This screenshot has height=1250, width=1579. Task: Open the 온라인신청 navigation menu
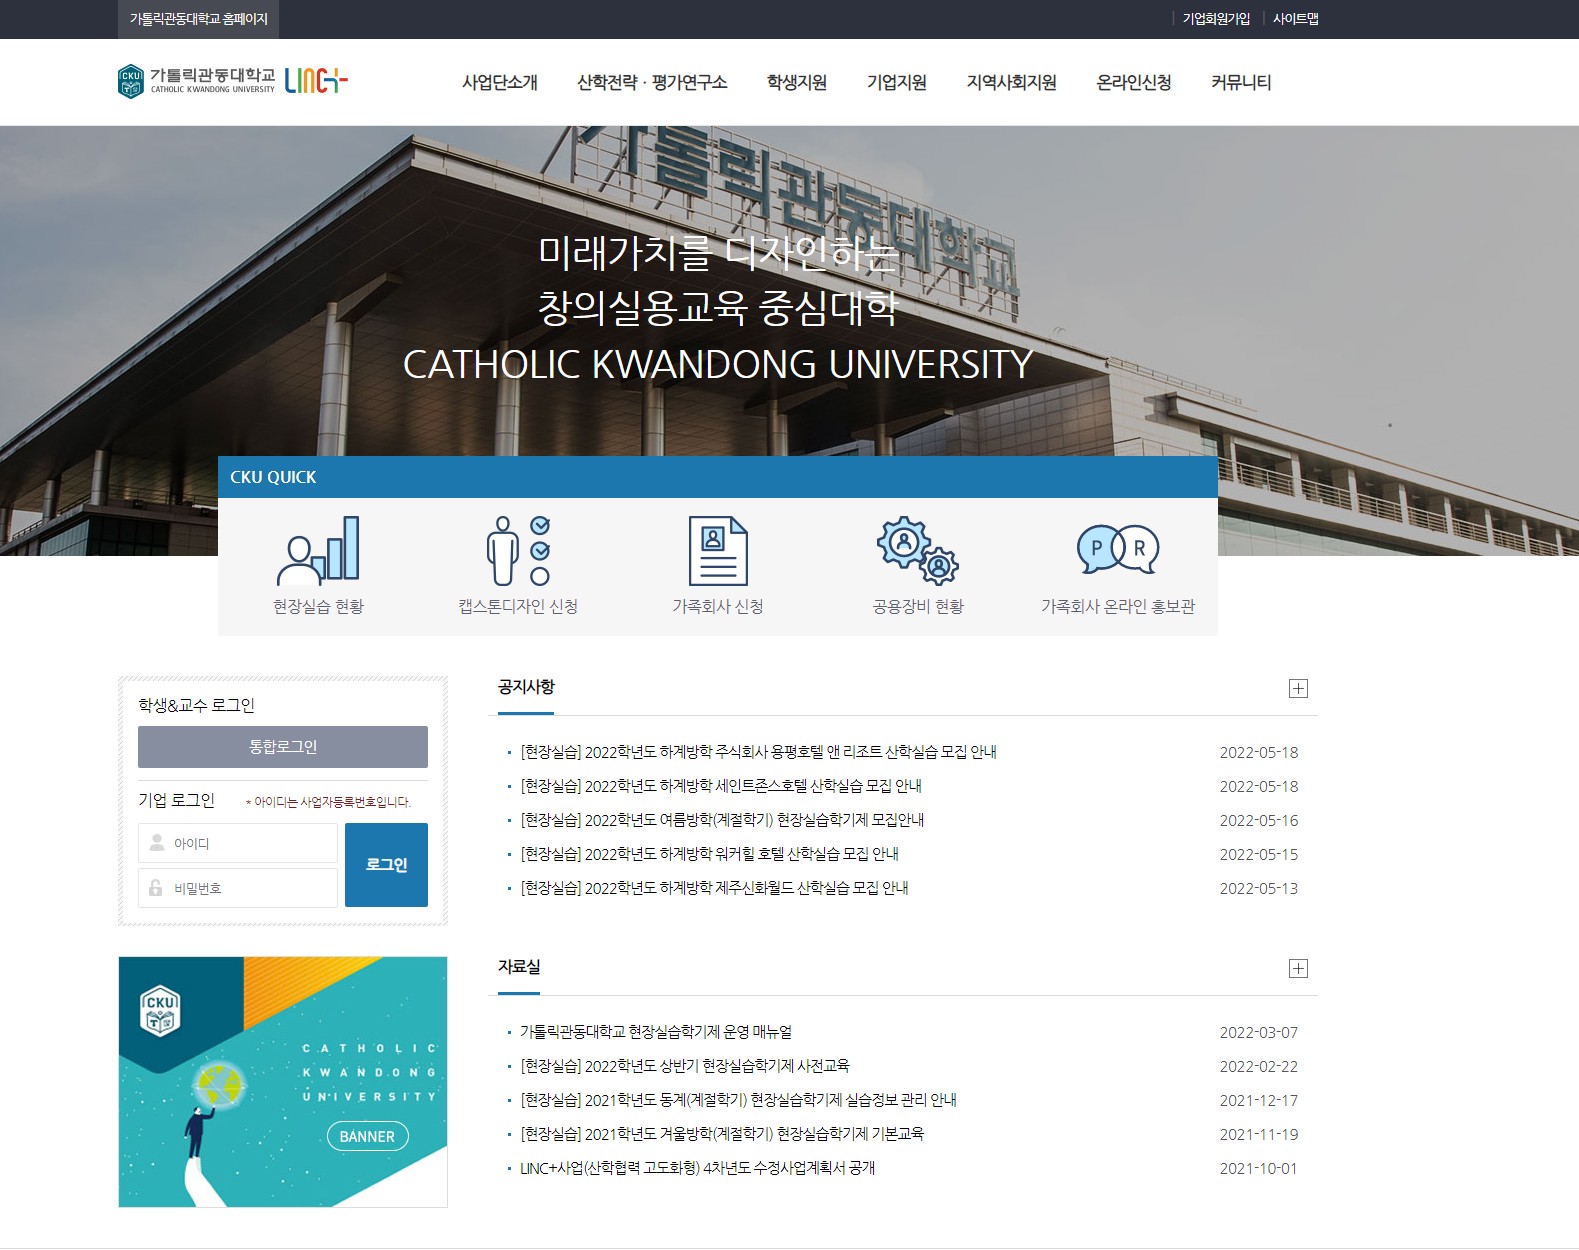[x=1133, y=83]
